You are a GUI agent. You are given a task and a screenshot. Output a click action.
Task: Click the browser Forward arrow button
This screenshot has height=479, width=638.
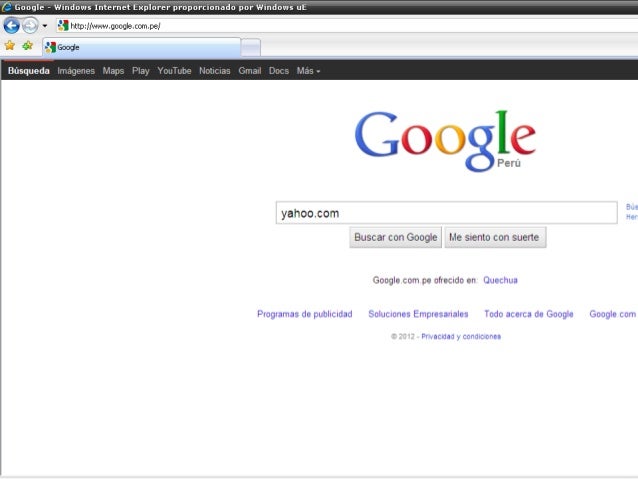(30, 26)
